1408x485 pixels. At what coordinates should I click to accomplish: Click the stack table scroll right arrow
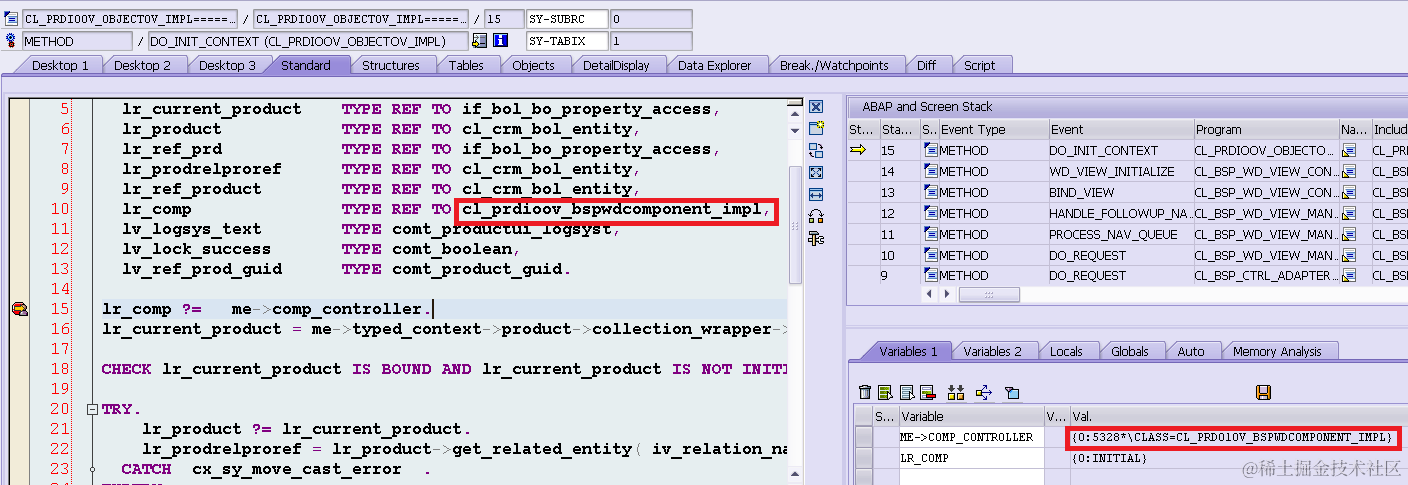point(947,295)
